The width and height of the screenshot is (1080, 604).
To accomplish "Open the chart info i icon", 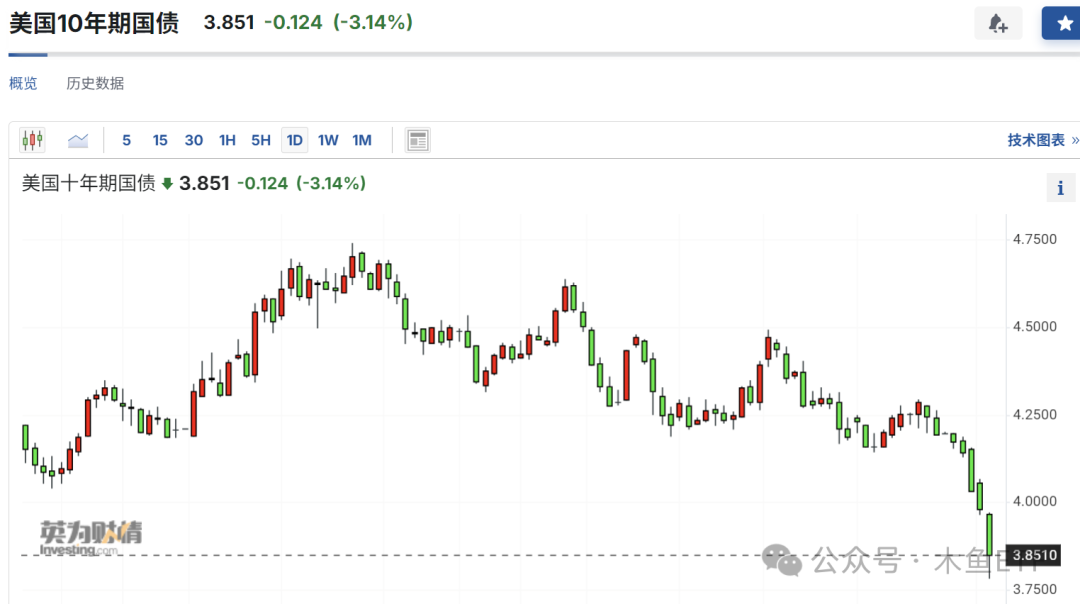I will click(x=1061, y=187).
